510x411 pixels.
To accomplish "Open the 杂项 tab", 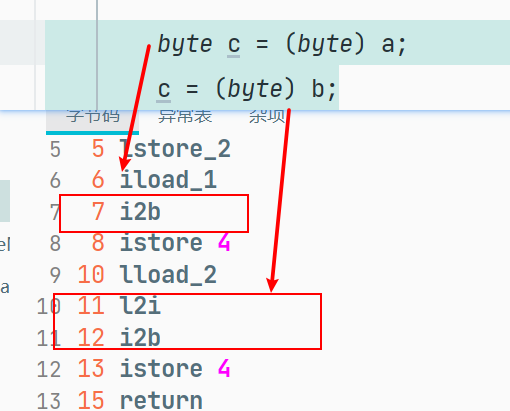I will pyautogui.click(x=267, y=117).
